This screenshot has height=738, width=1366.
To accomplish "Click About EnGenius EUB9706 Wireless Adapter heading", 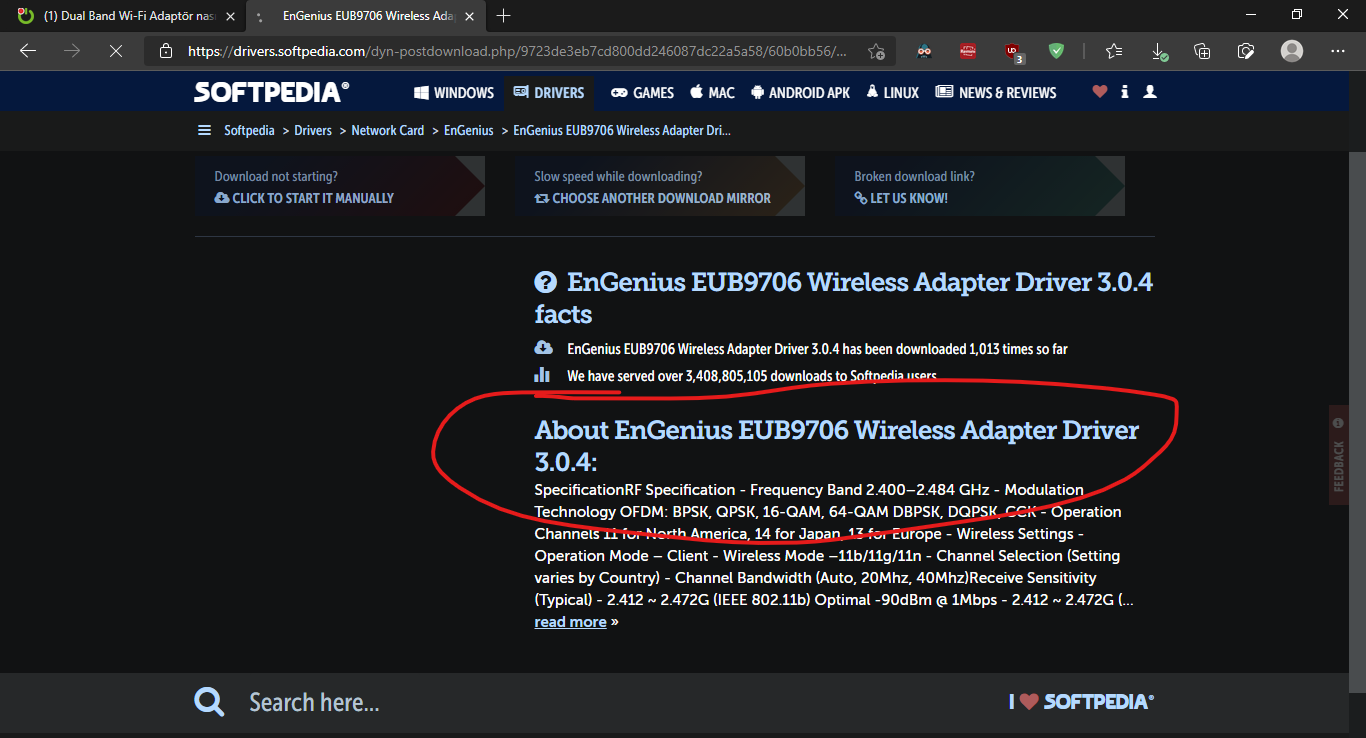I will [x=837, y=446].
